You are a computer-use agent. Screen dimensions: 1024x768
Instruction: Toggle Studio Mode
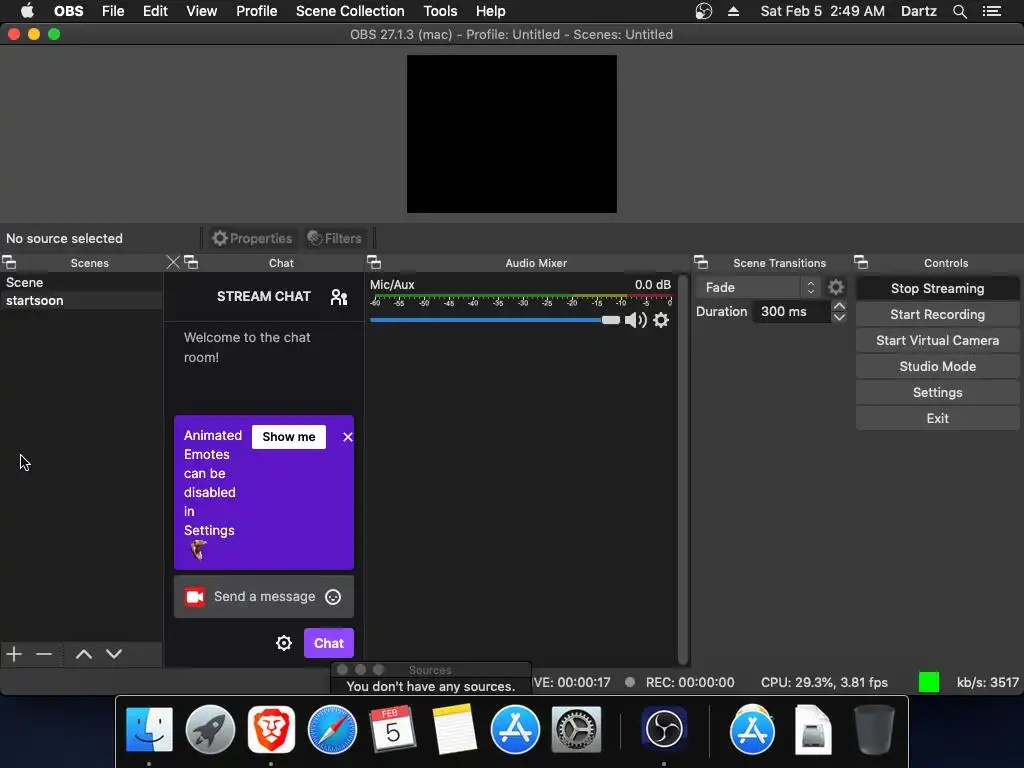tap(937, 367)
